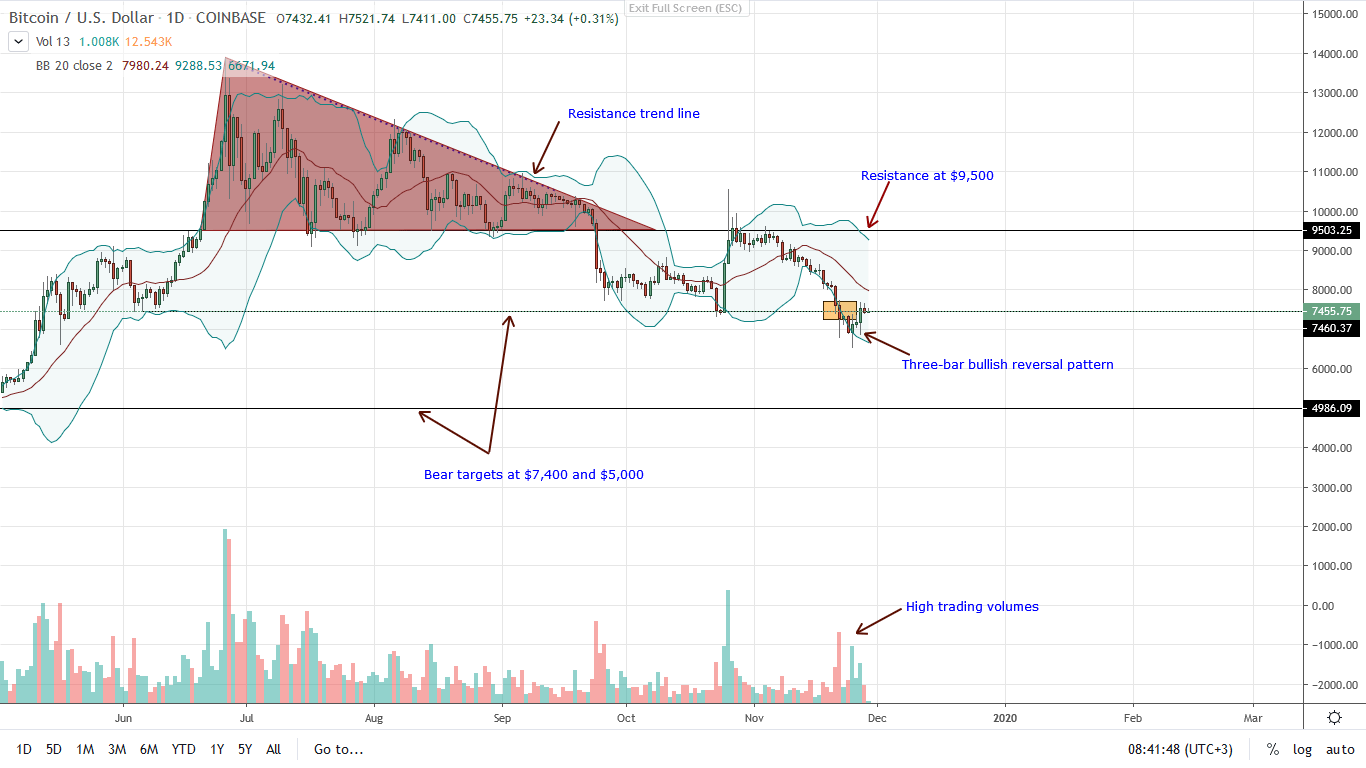Open chart settings gear icon
Screen dimensions: 1366x768
(1334, 718)
